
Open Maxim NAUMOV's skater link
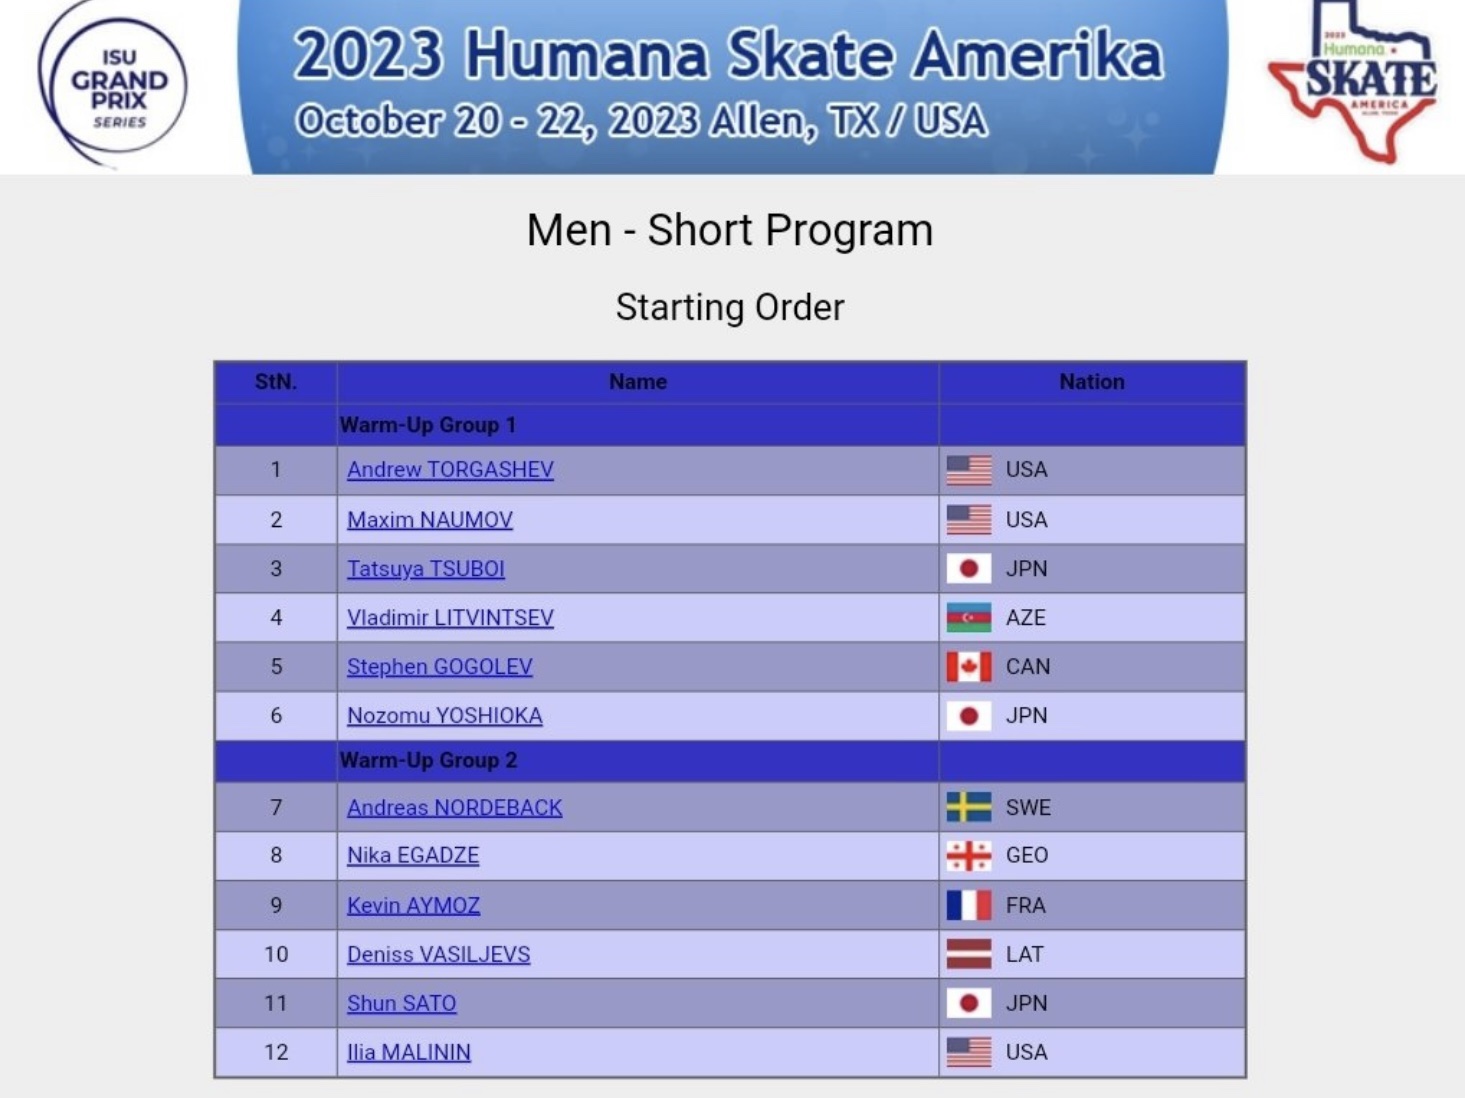coord(430,520)
